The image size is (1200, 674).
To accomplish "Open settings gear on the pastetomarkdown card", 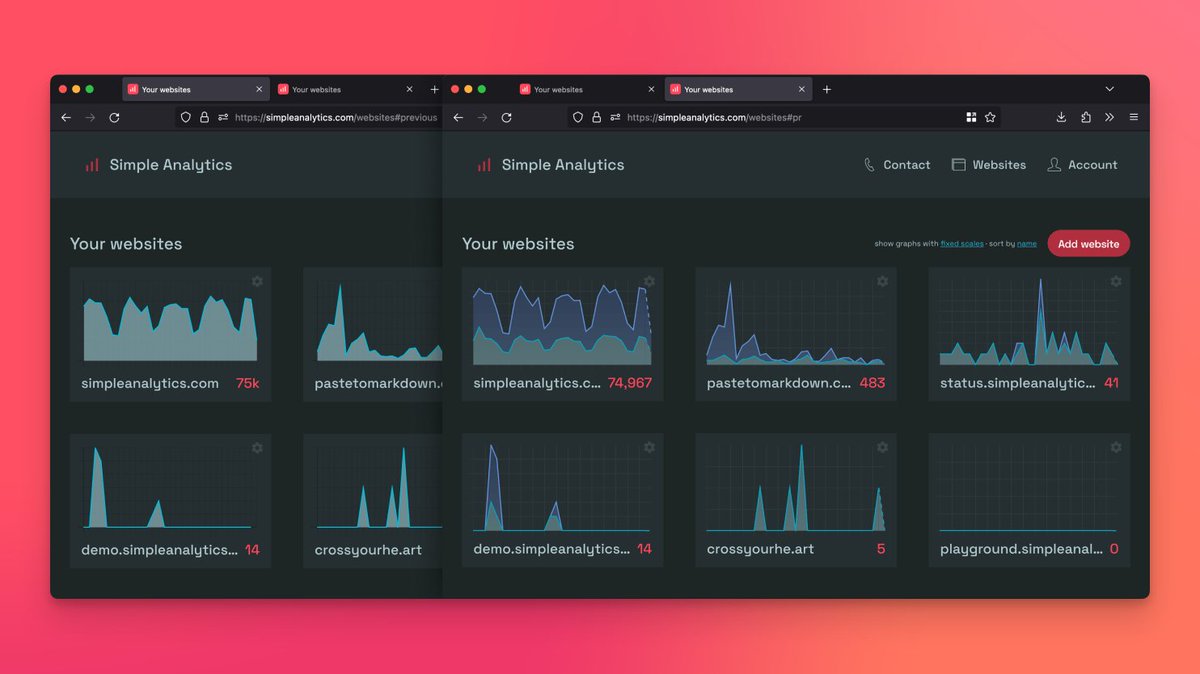I will point(882,281).
